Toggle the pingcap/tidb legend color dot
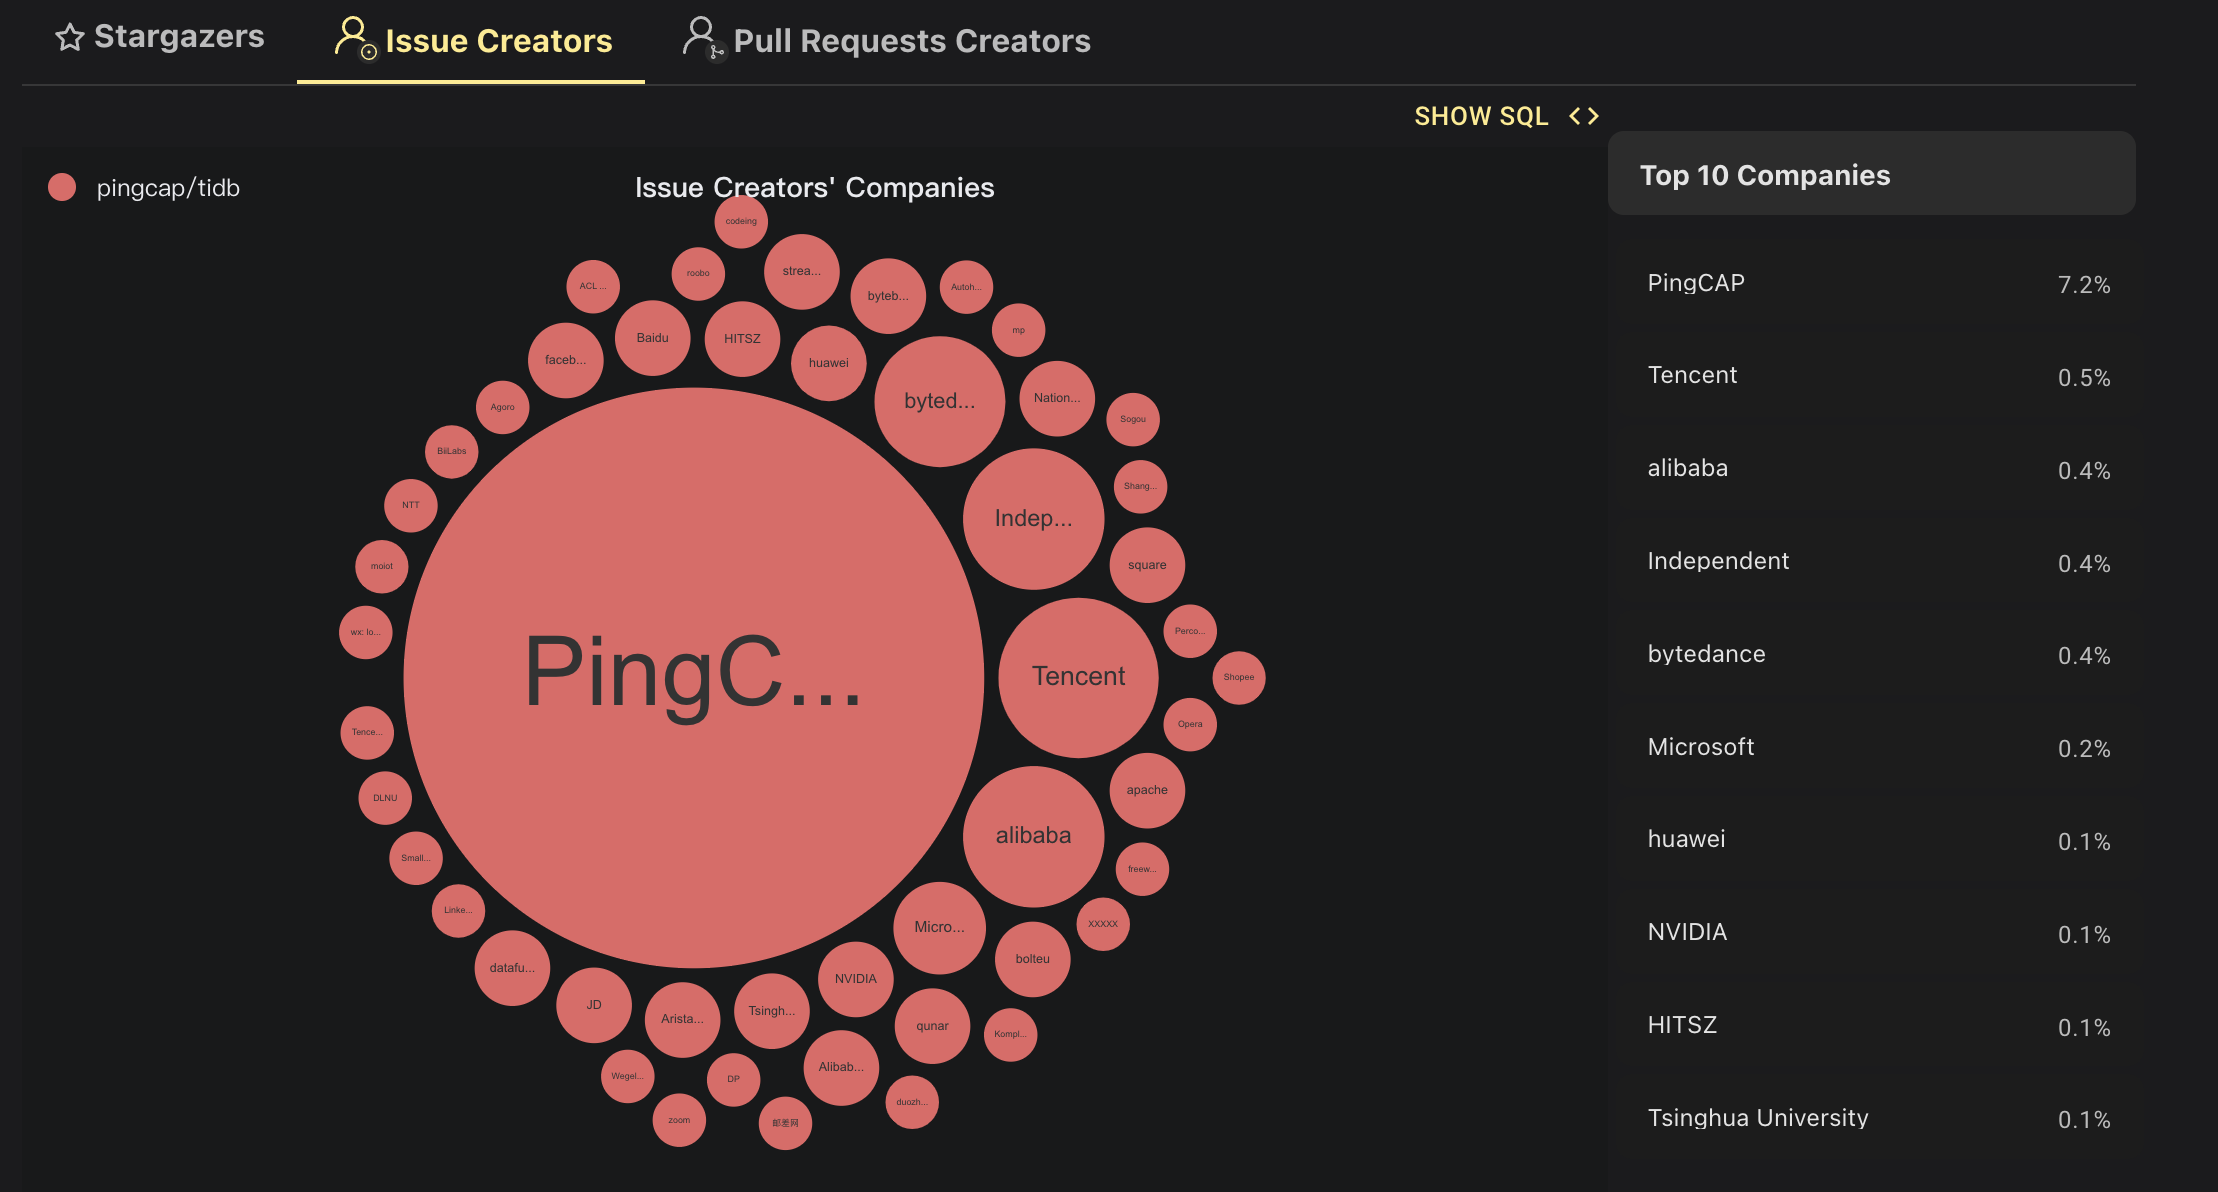 tap(62, 188)
